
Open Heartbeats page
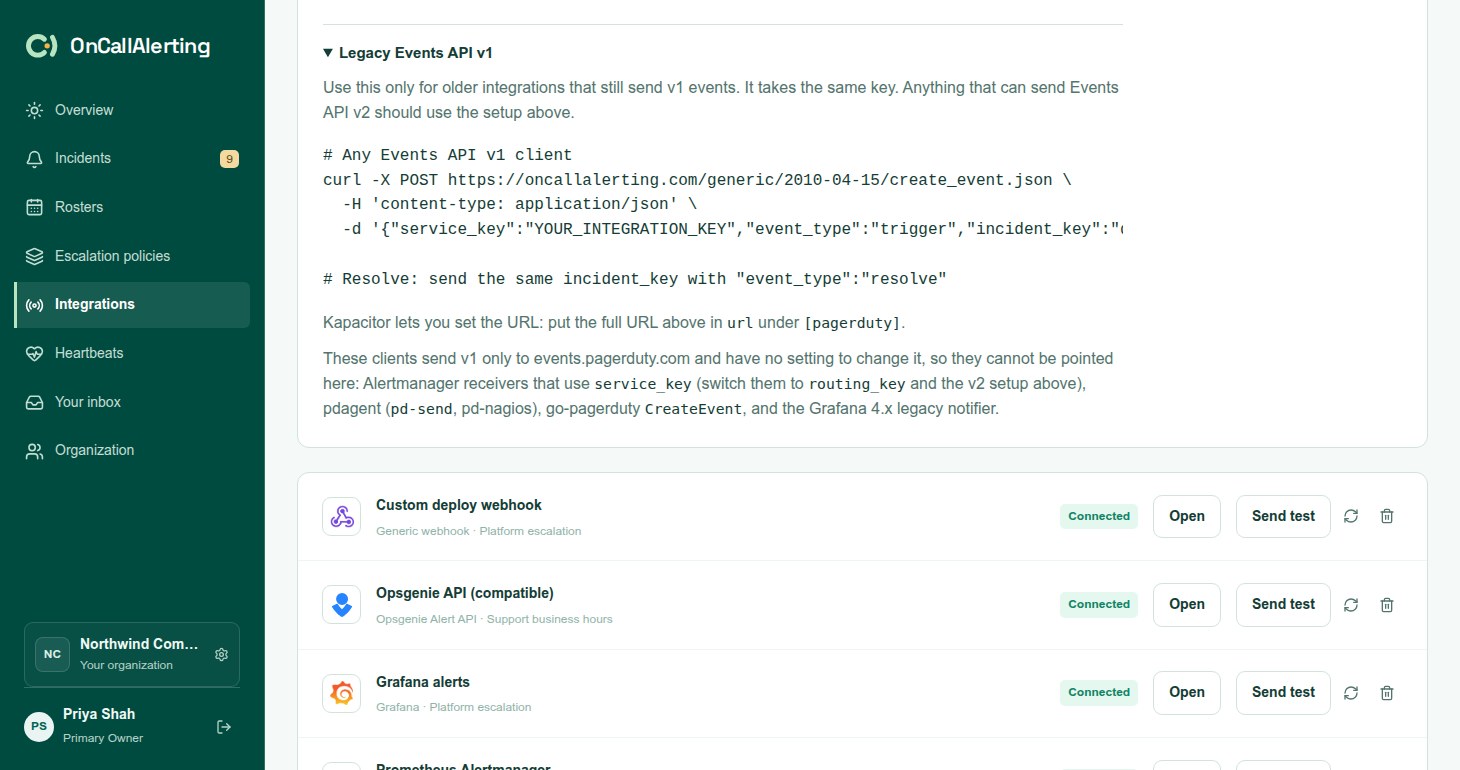click(132, 353)
